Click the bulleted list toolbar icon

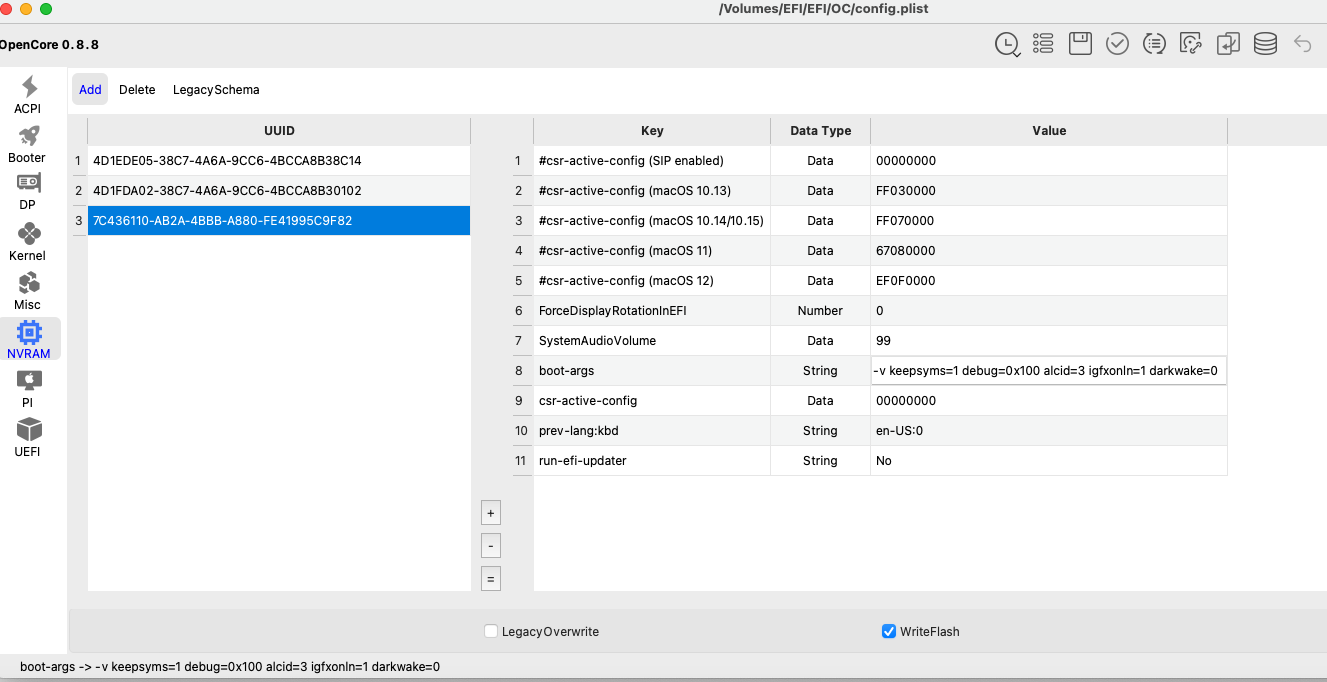coord(1044,44)
